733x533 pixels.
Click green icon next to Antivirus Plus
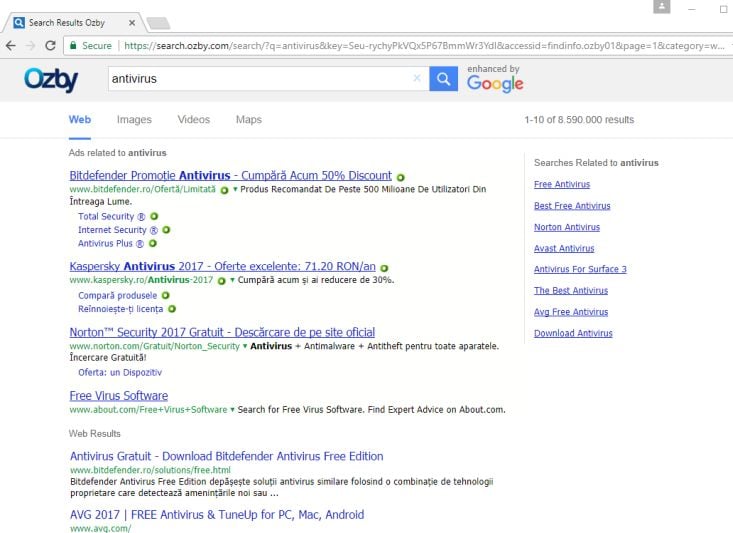[x=152, y=243]
